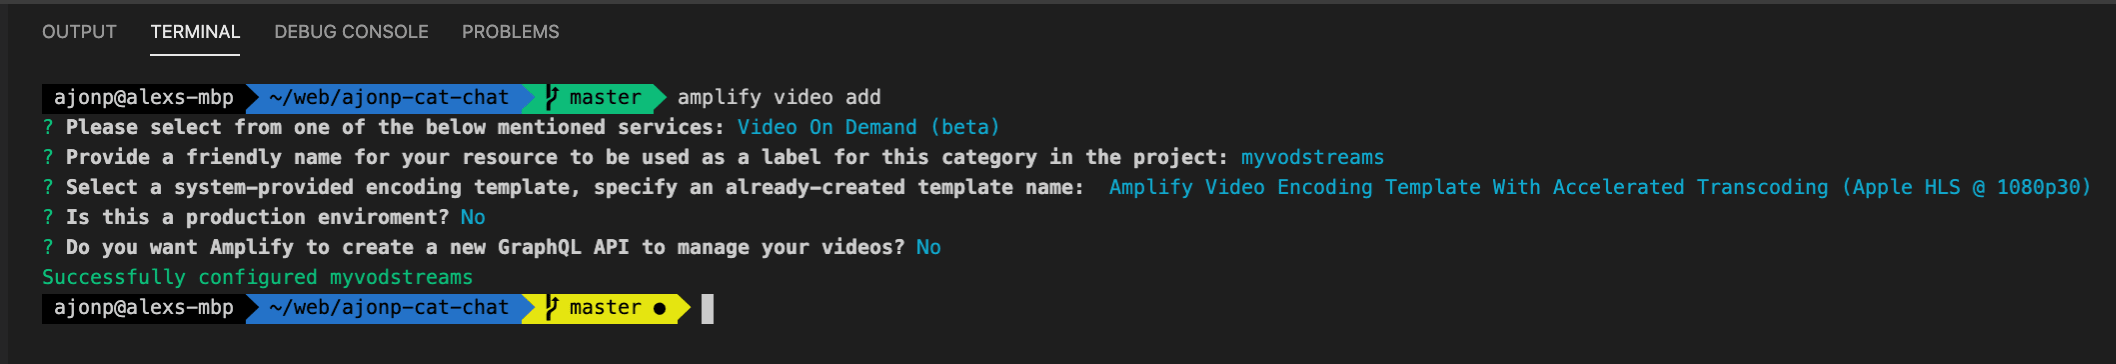Click the git branch icon in yellow prompt

pos(552,307)
